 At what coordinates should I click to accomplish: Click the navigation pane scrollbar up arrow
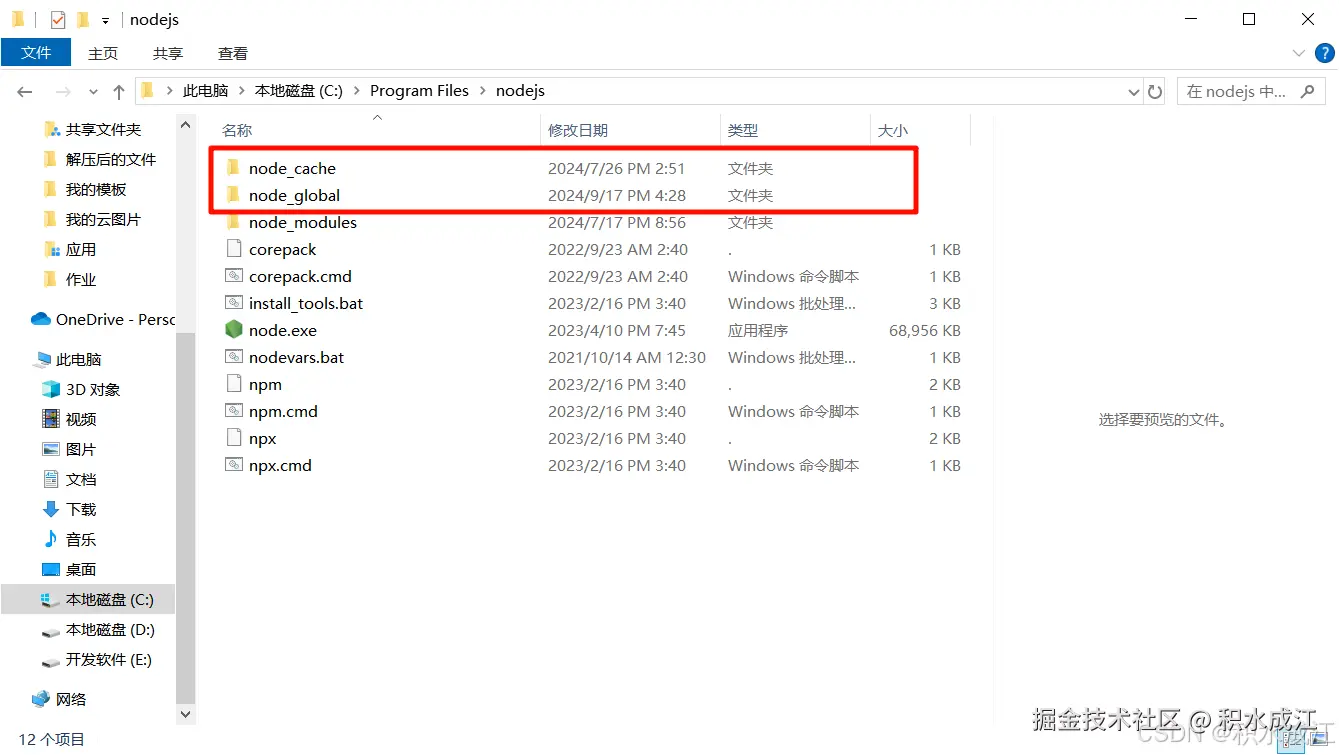185,125
